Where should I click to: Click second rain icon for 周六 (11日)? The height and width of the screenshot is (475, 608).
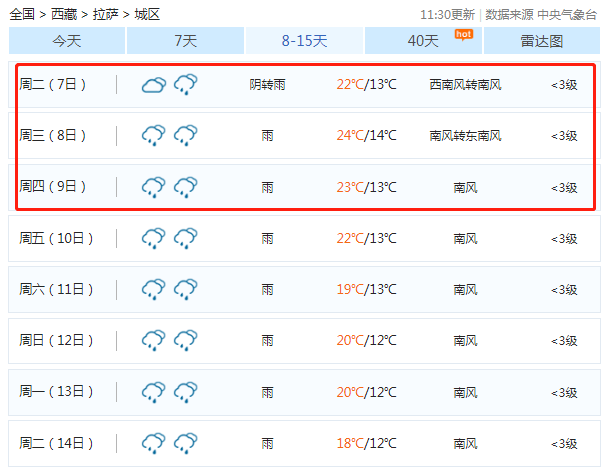tap(186, 289)
